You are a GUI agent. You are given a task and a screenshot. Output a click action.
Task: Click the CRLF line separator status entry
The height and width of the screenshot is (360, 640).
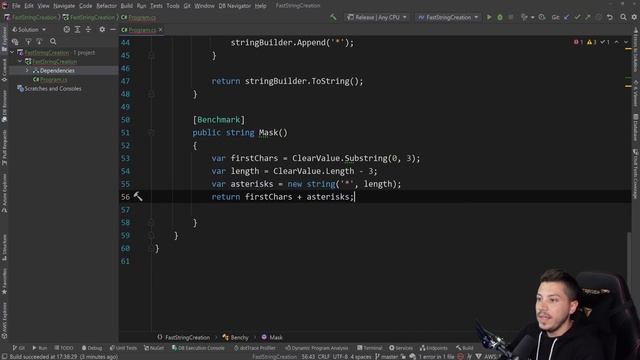324,356
